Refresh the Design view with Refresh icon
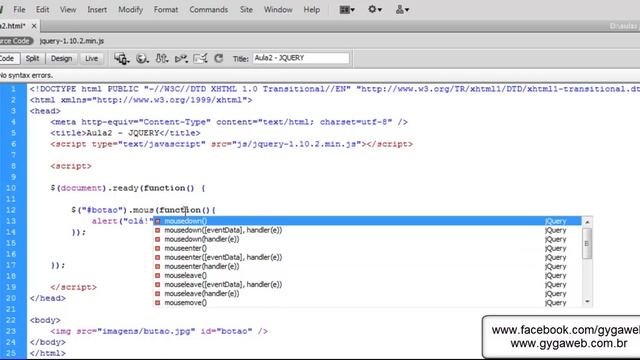Viewport: 640px width, 360px height. click(219, 58)
